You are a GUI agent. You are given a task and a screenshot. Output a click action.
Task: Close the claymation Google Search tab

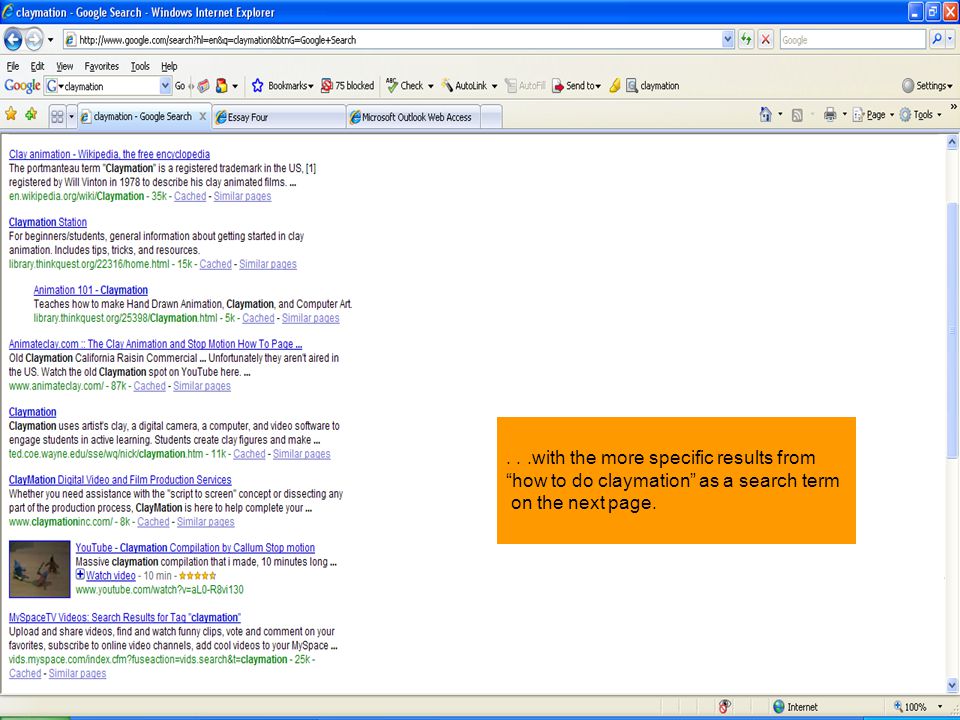(203, 116)
